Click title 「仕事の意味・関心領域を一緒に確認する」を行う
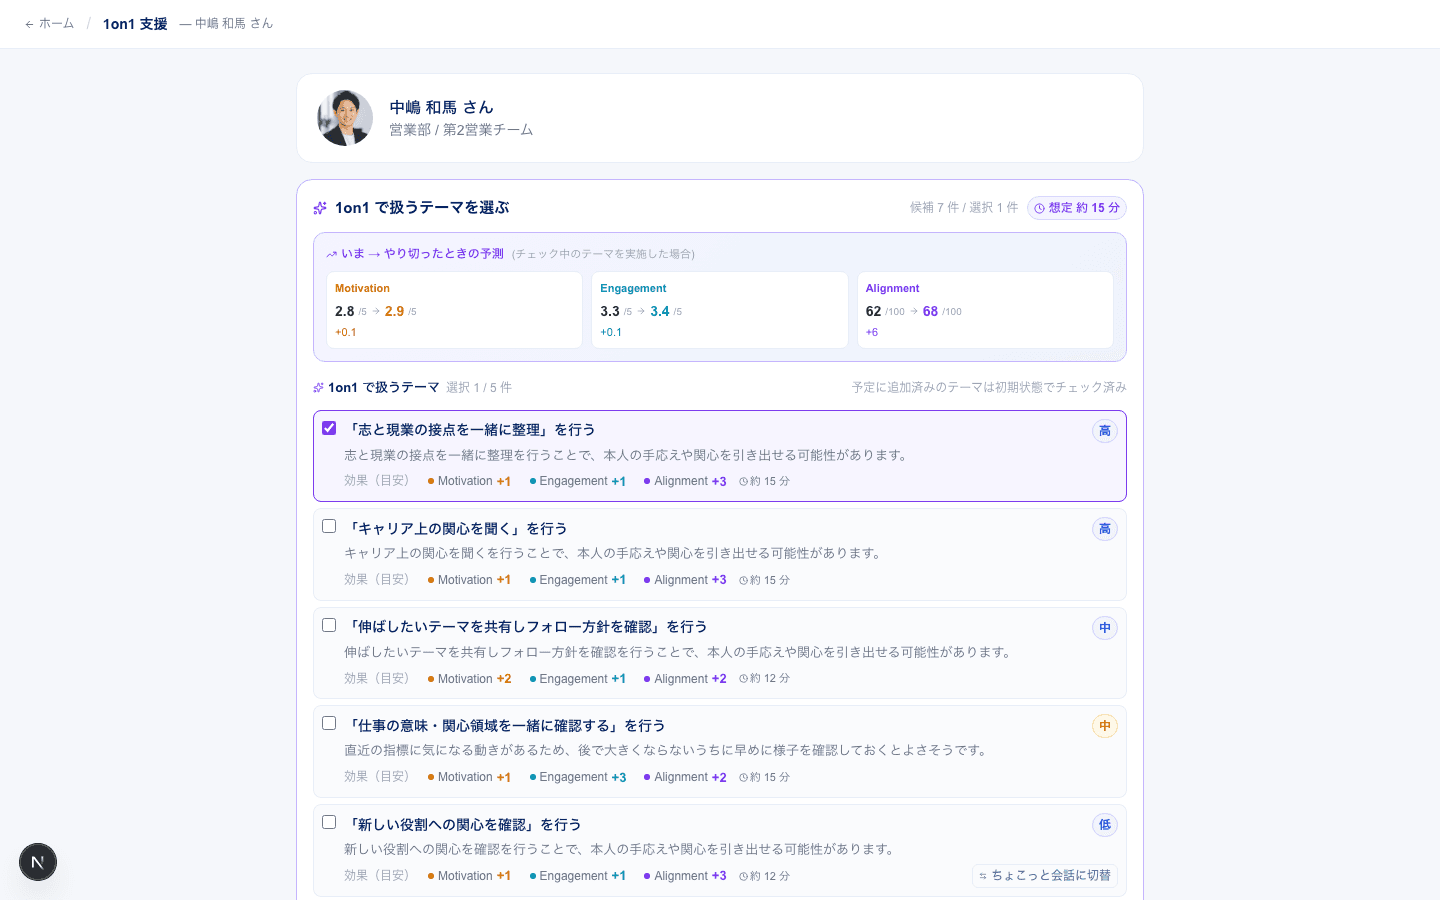 (x=505, y=726)
